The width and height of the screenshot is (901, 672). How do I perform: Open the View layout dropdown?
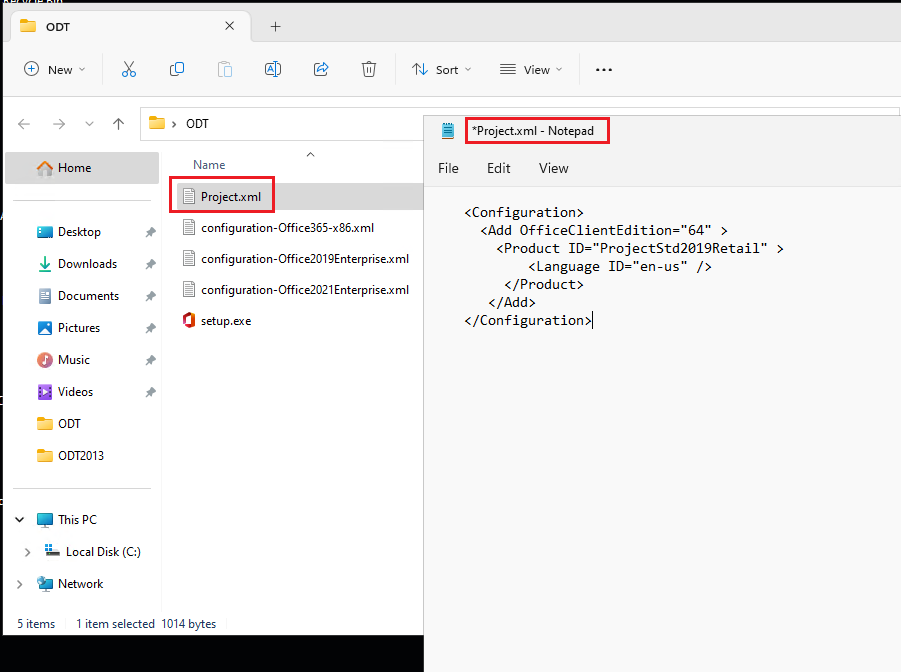(531, 70)
